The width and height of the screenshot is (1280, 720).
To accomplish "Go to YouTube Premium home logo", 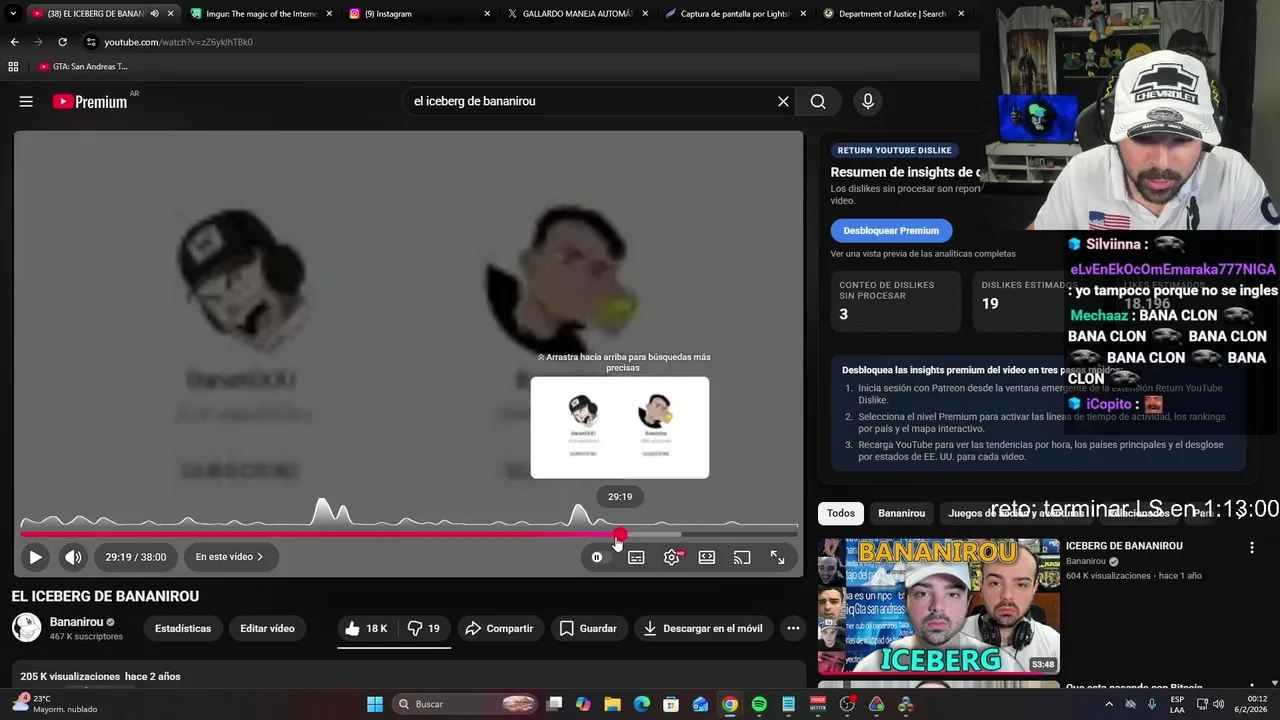I will (x=90, y=101).
